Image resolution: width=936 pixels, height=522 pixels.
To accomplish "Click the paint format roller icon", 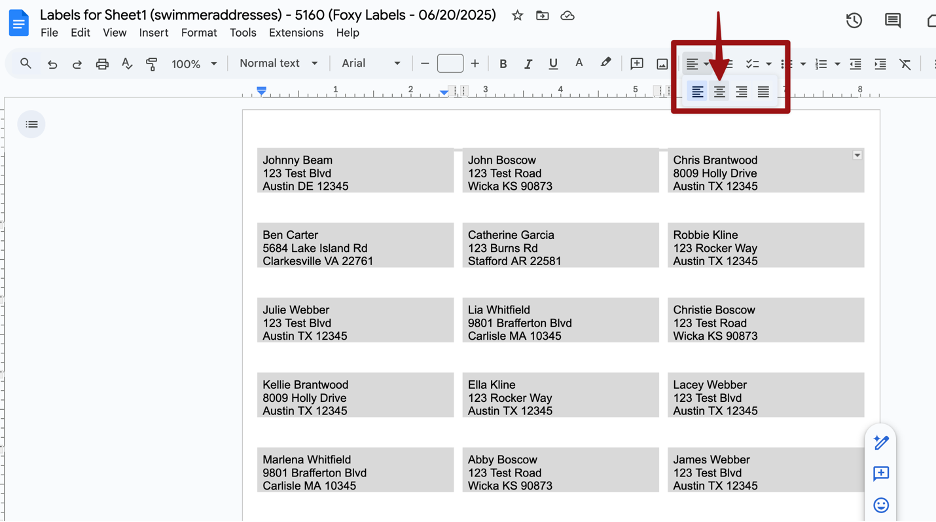I will click(x=152, y=64).
